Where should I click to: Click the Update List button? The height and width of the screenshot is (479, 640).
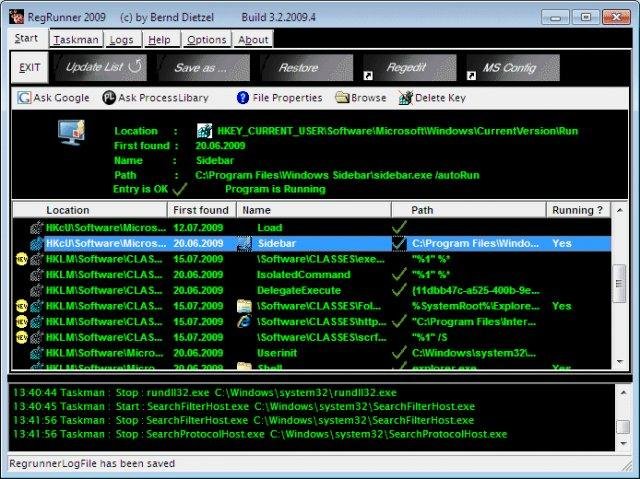101,67
